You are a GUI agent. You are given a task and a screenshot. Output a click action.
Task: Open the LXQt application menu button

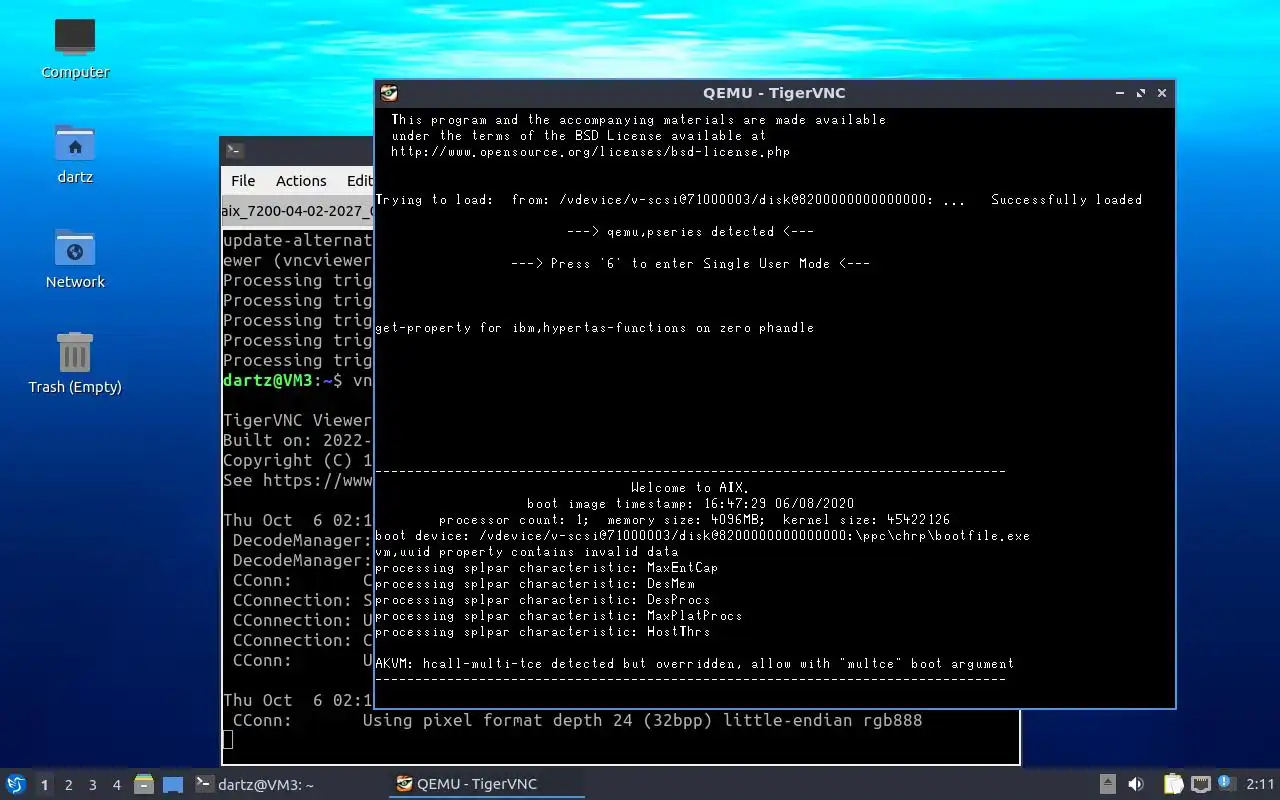[16, 784]
